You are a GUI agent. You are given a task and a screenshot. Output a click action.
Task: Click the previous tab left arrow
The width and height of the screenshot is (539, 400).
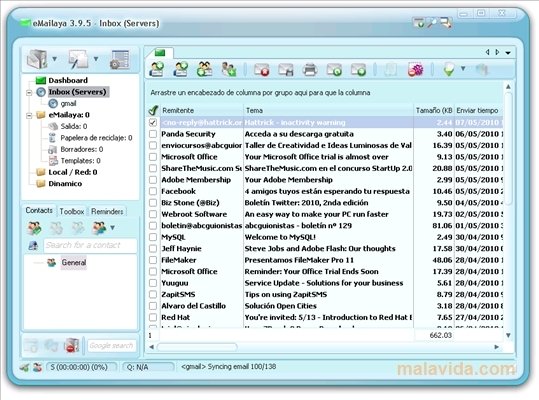point(487,52)
